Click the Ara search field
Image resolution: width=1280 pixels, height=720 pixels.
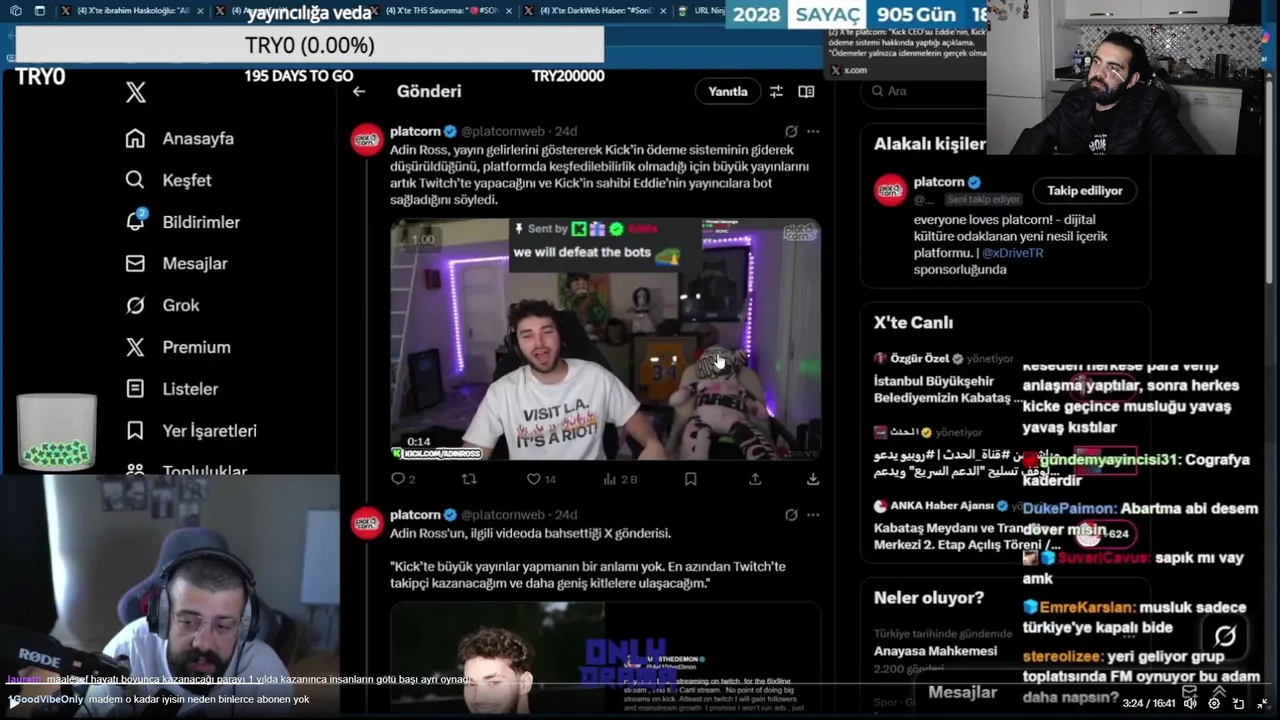pyautogui.click(x=925, y=91)
